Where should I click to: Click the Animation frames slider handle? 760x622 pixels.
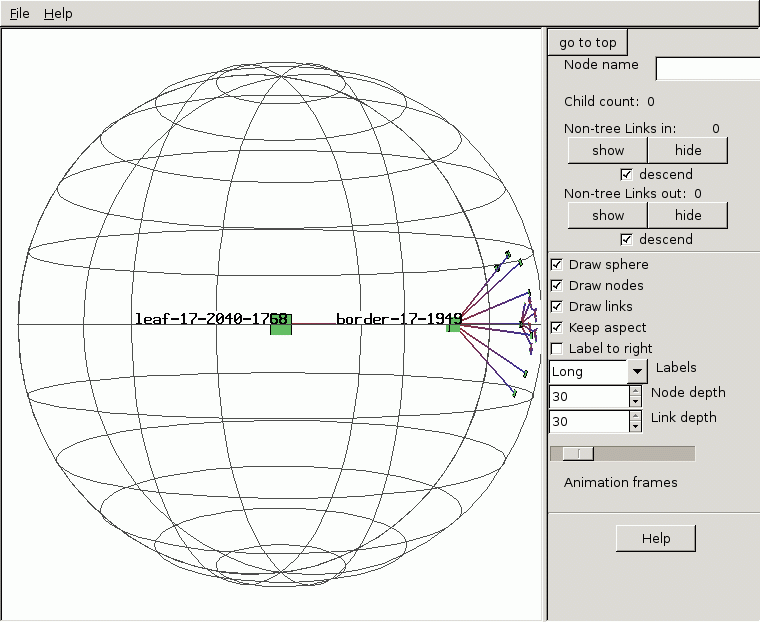[x=578, y=454]
